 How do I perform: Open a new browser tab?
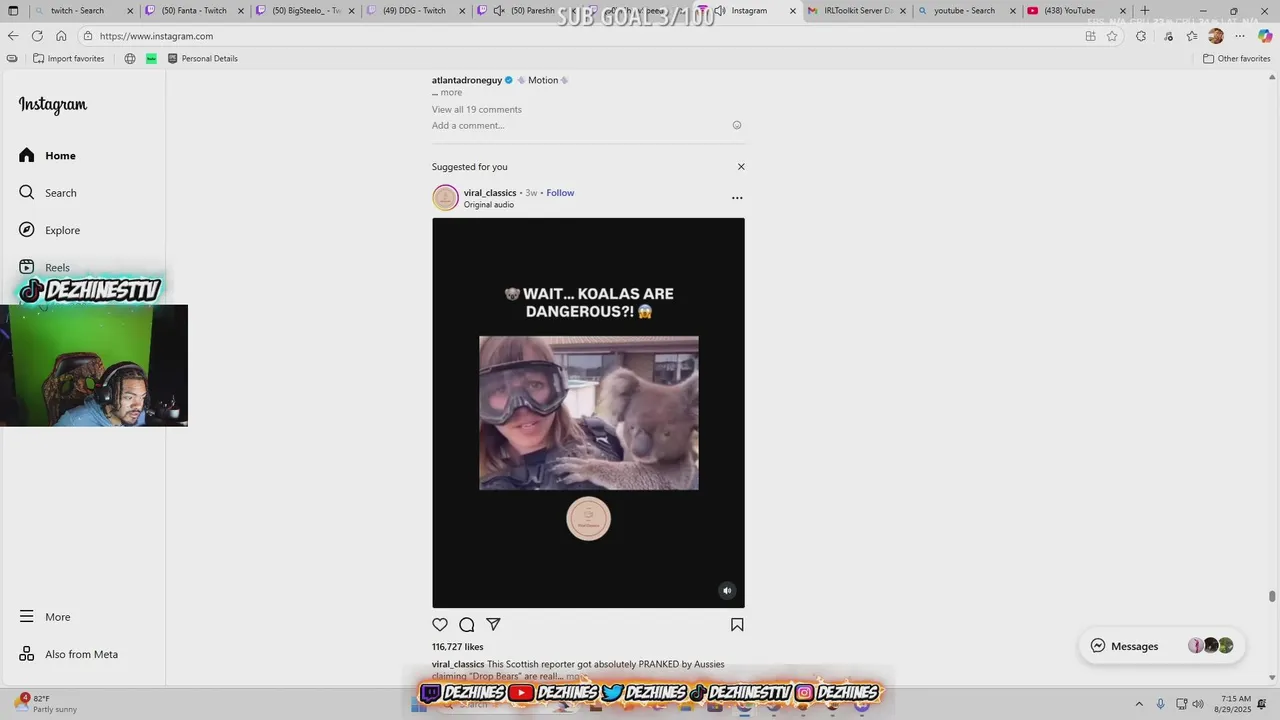[x=1145, y=11]
